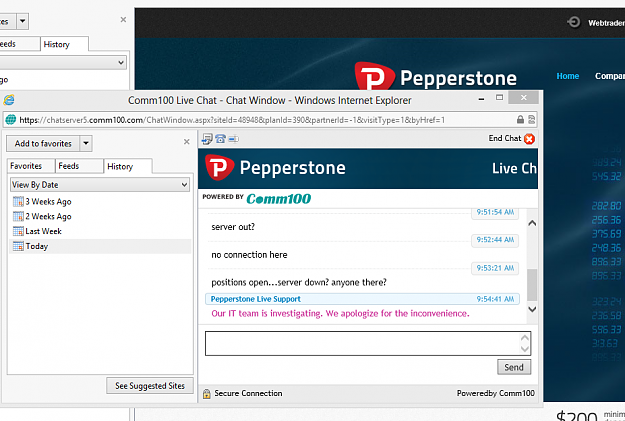Click the globe site icon before the URL
This screenshot has width=625, height=421.
coord(11,120)
